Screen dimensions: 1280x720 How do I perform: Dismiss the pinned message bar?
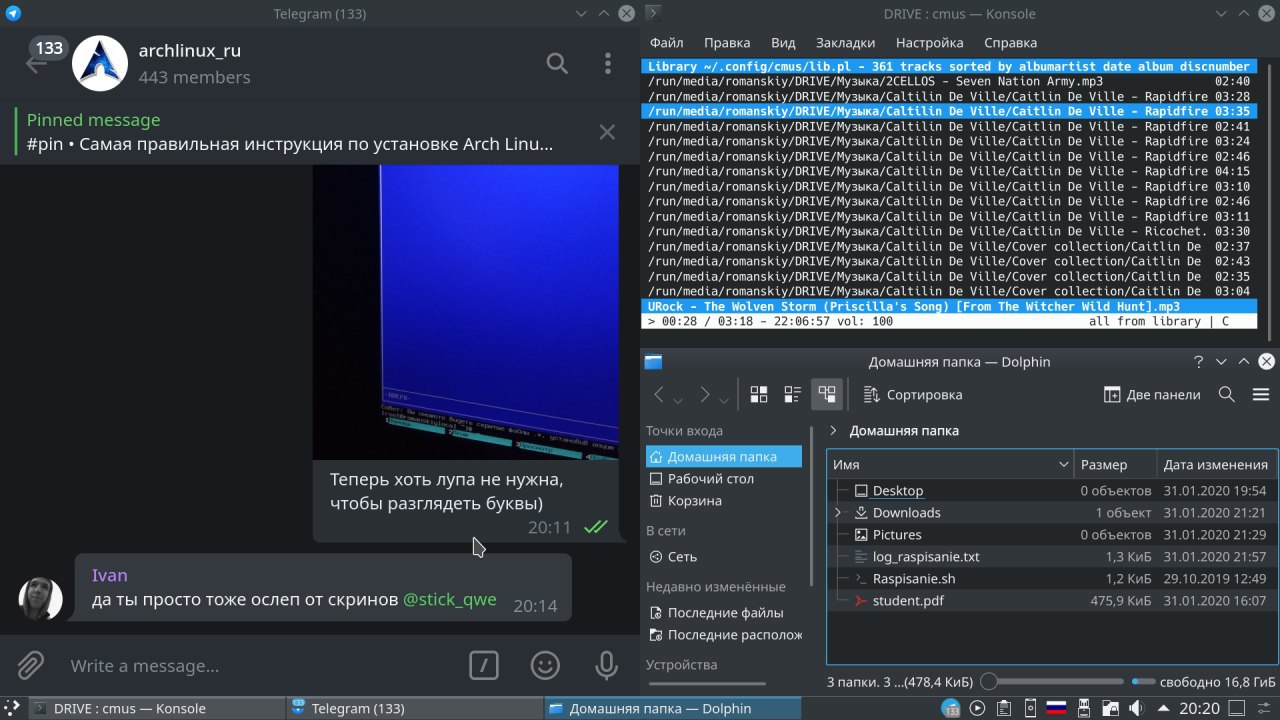[607, 132]
